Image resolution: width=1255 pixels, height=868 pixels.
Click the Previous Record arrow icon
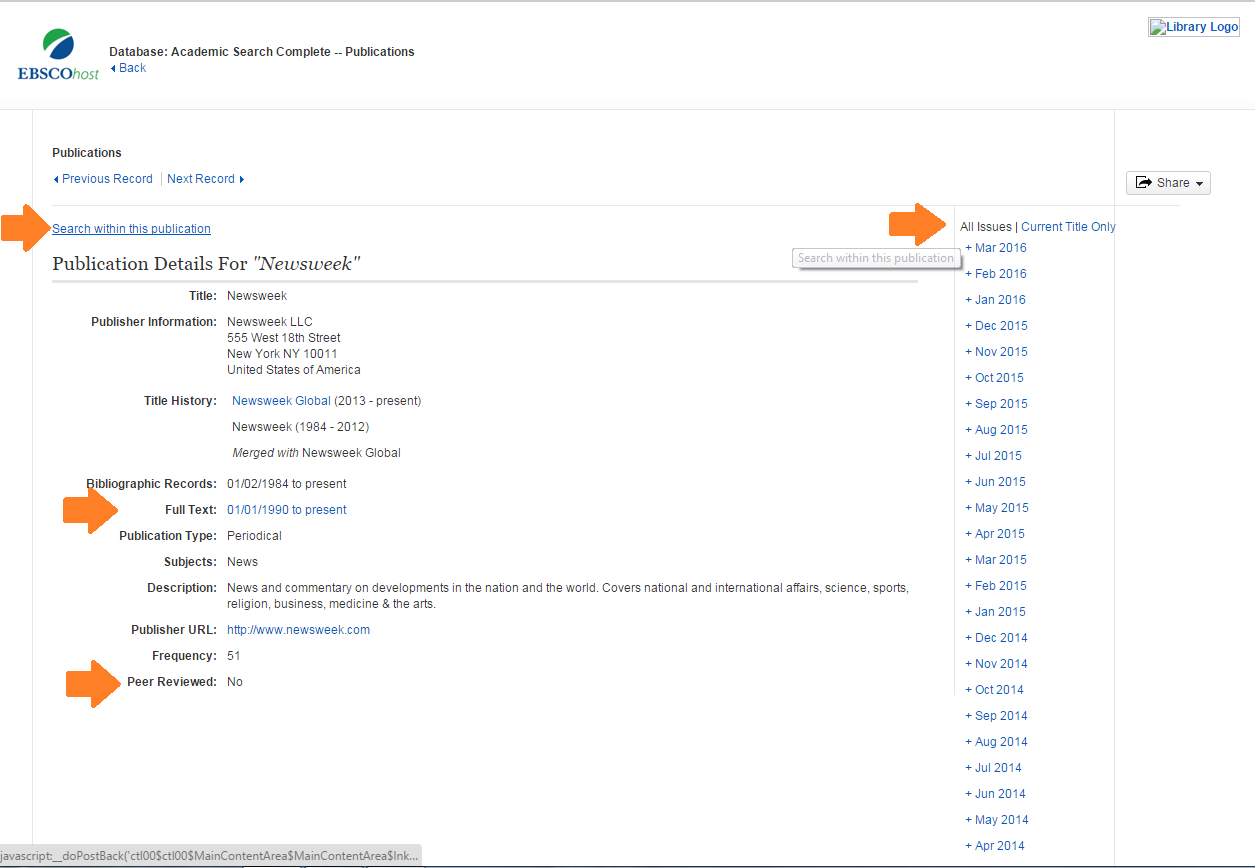[57, 178]
